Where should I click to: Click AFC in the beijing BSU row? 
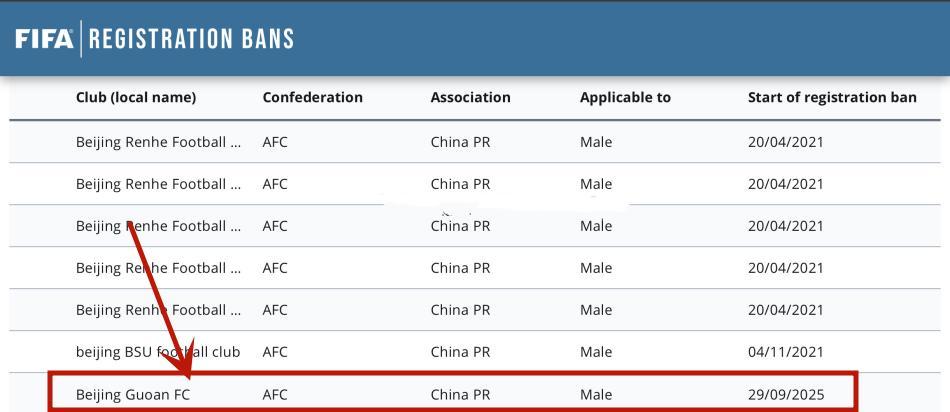click(275, 352)
